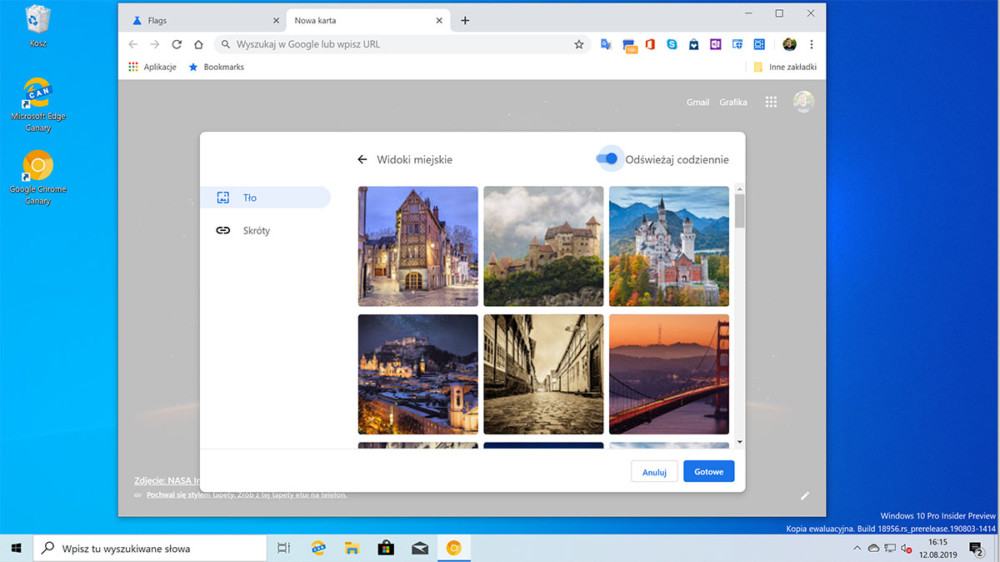Open the Google Chrome Canary desktop shortcut
Screen dimensions: 1000x562
pos(38,177)
